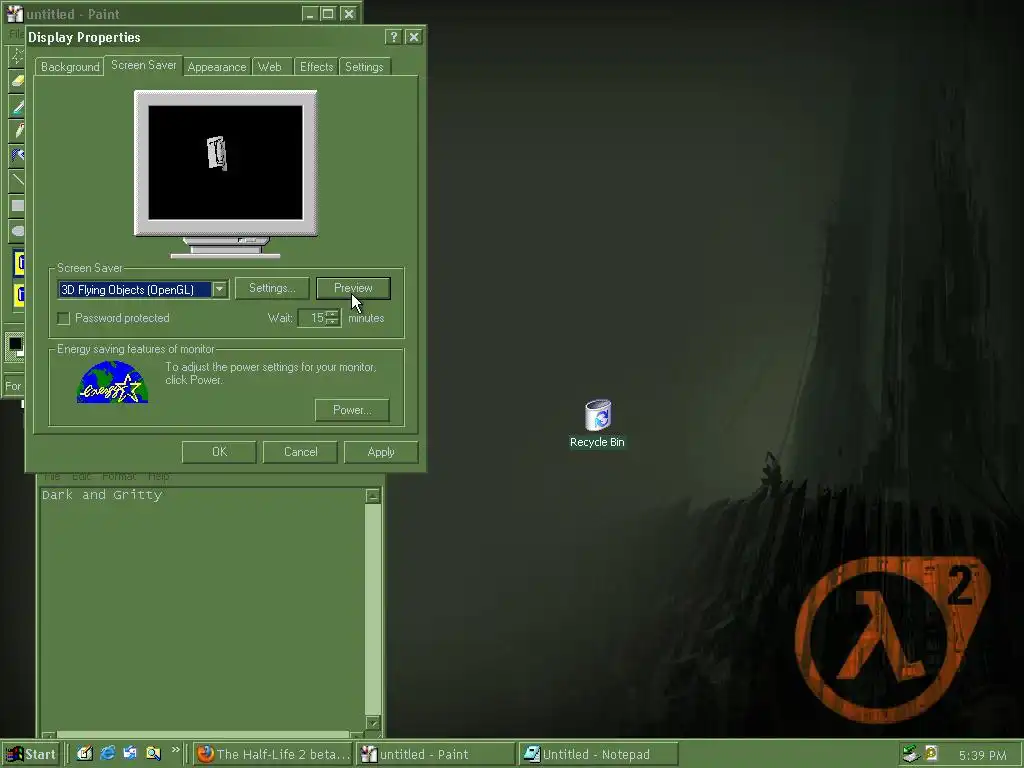Click OK in Display Properties
Viewport: 1024px width, 768px height.
[219, 452]
